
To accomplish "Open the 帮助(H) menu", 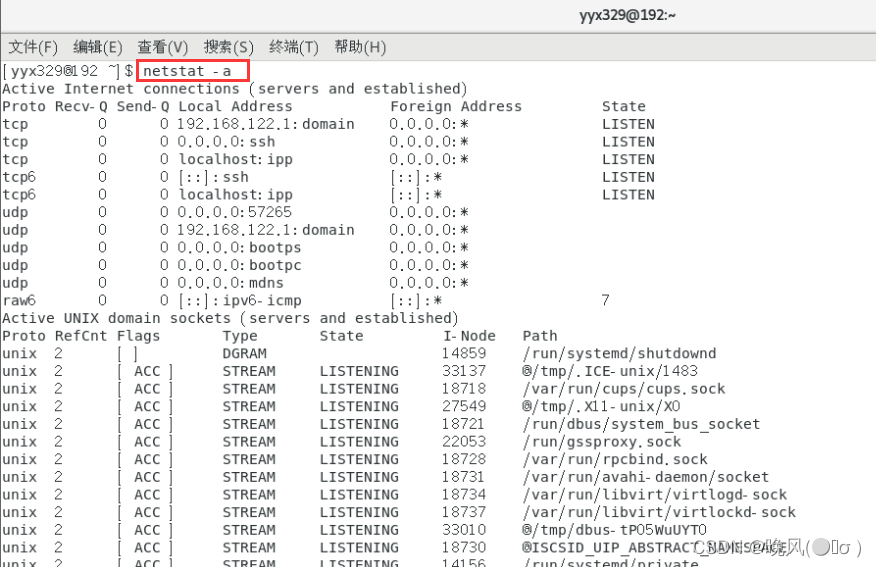I will (360, 47).
